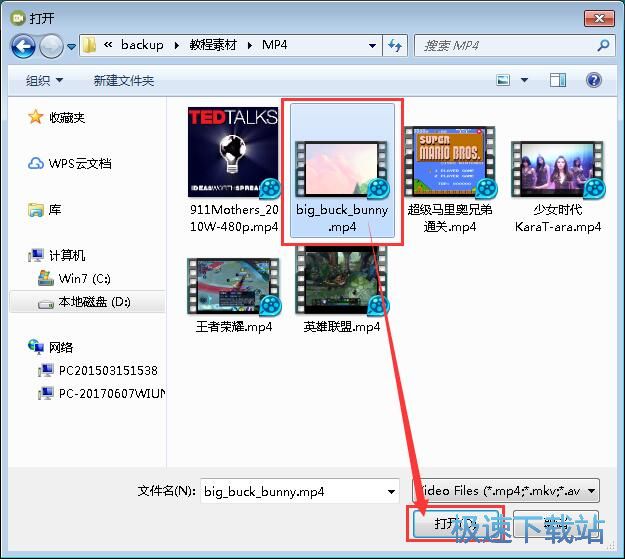Click the 打开 button
The width and height of the screenshot is (625, 559).
point(456,524)
